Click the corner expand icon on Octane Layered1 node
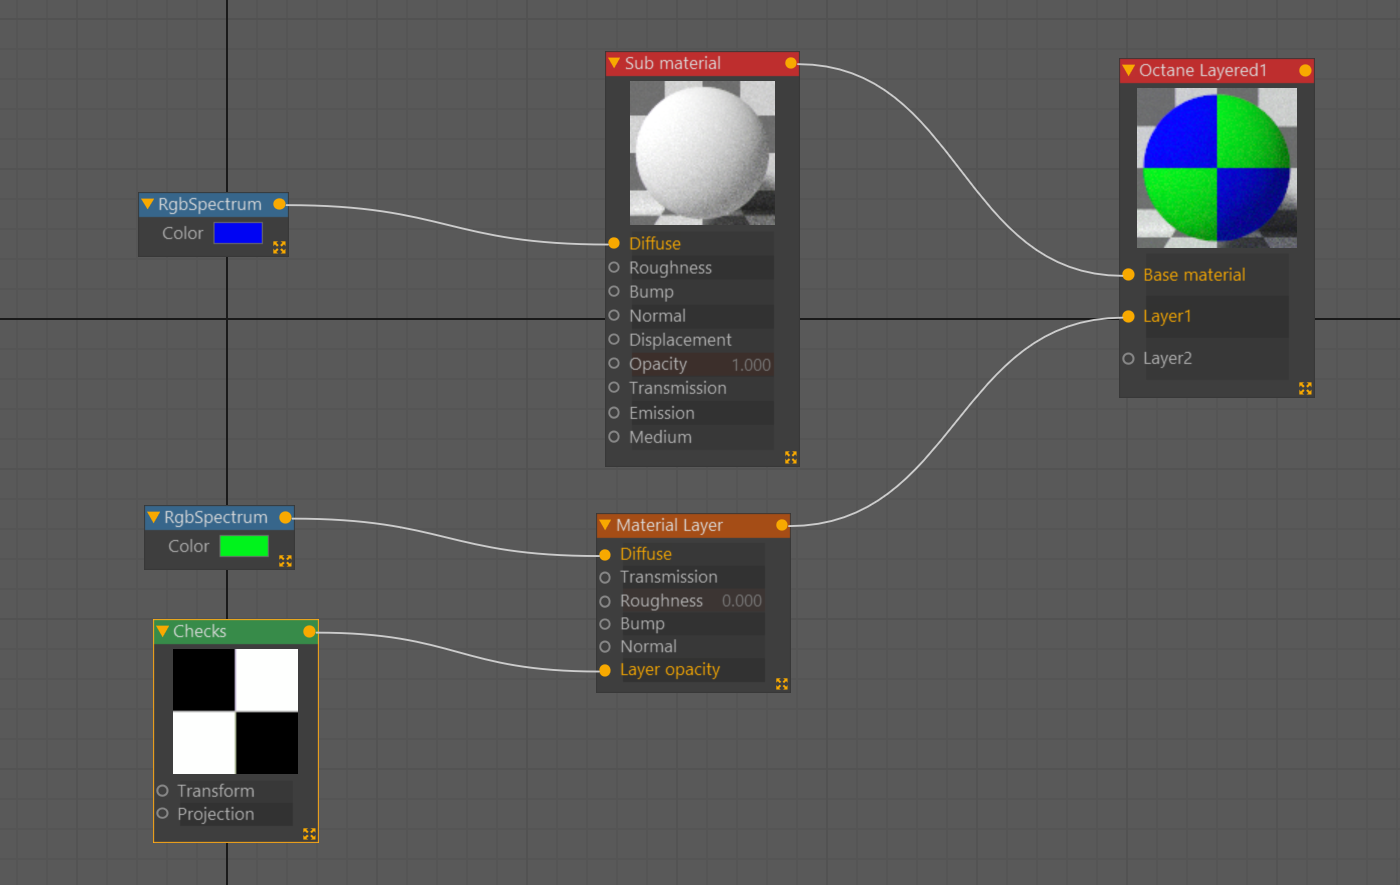This screenshot has width=1400, height=885. pyautogui.click(x=1305, y=388)
